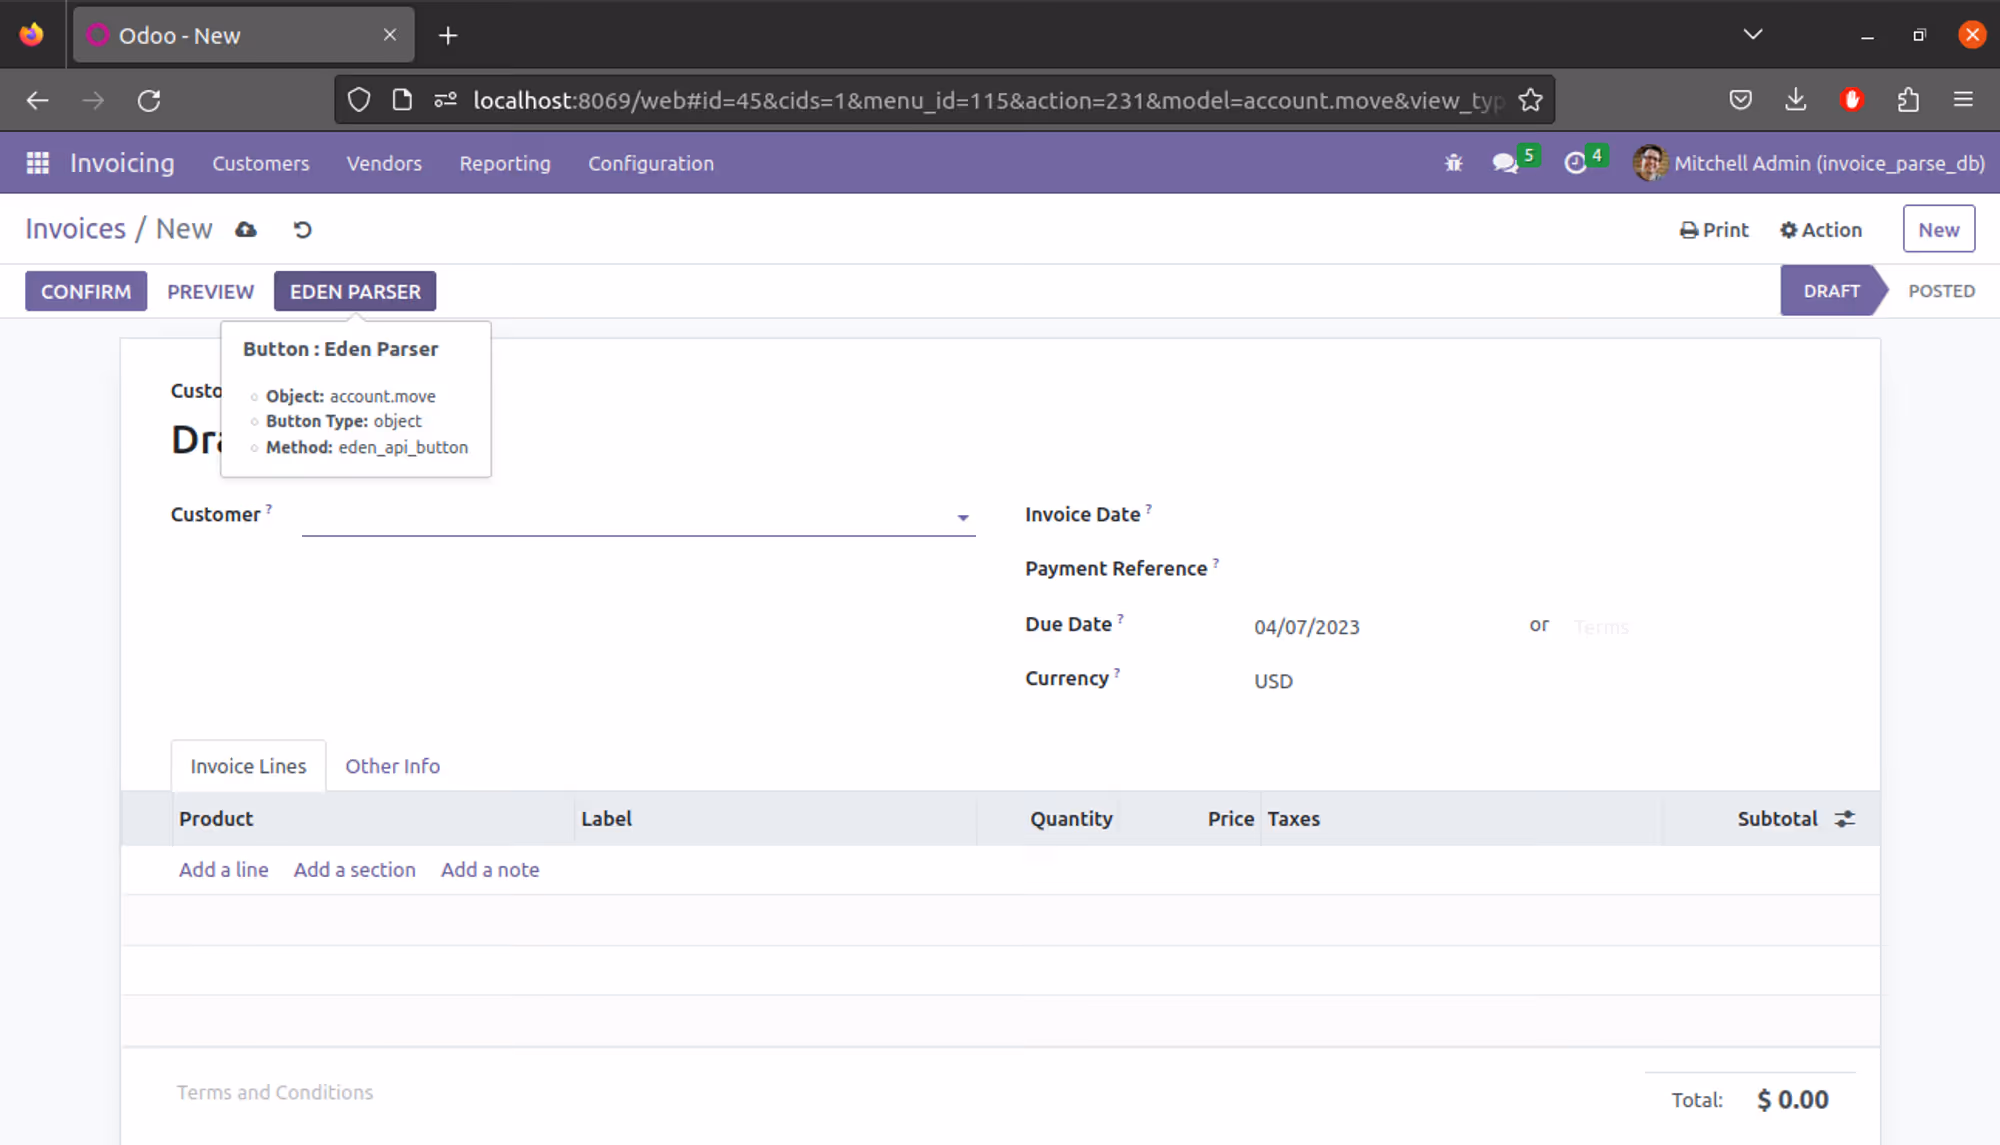The image size is (2000, 1145).
Task: Select the Posted status stage
Action: pyautogui.click(x=1940, y=291)
